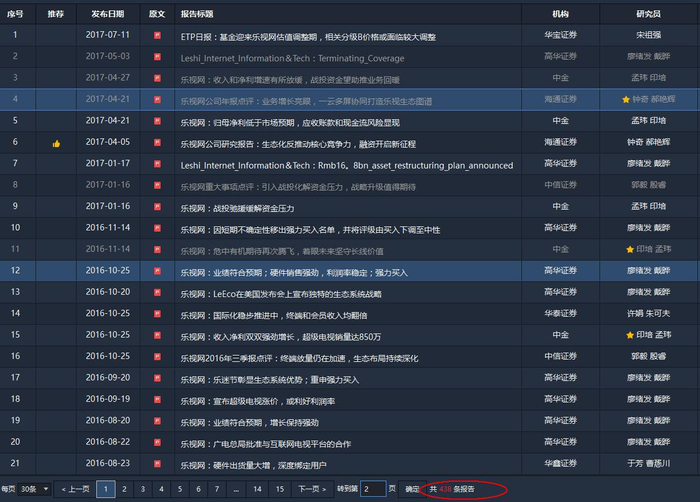Open the PDF original icon in row 15
Viewport: 700px width, 502px height.
pyautogui.click(x=157, y=335)
